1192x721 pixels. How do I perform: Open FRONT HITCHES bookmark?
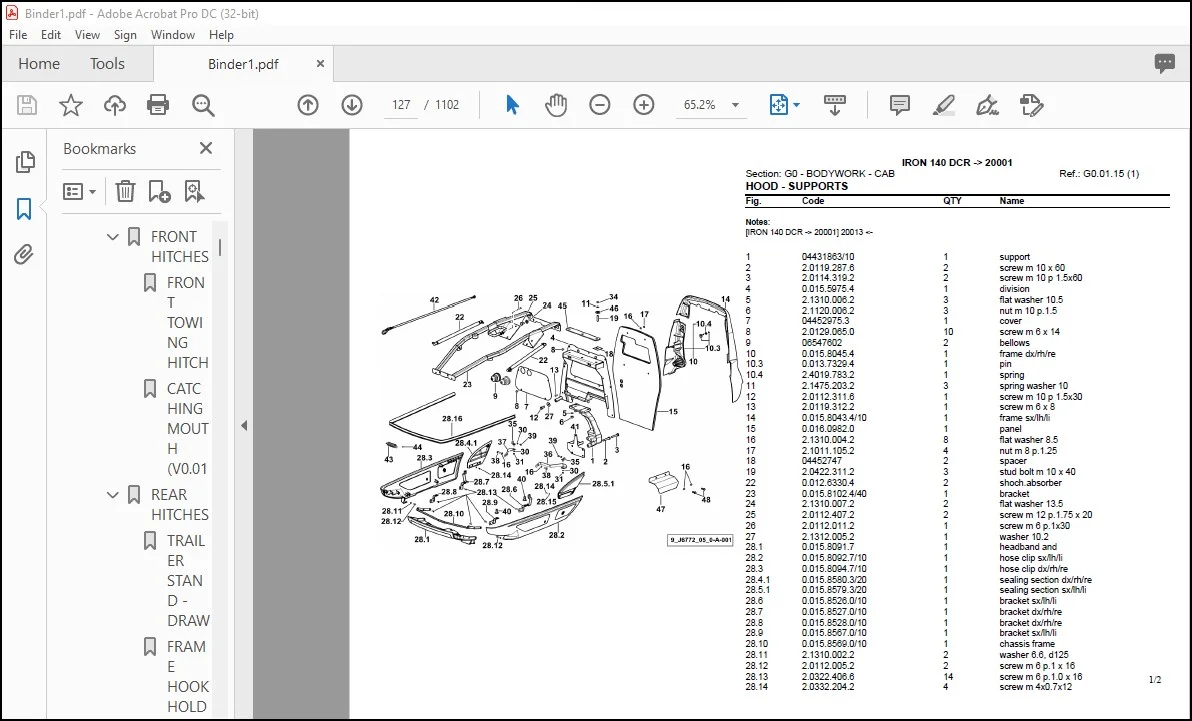click(179, 246)
